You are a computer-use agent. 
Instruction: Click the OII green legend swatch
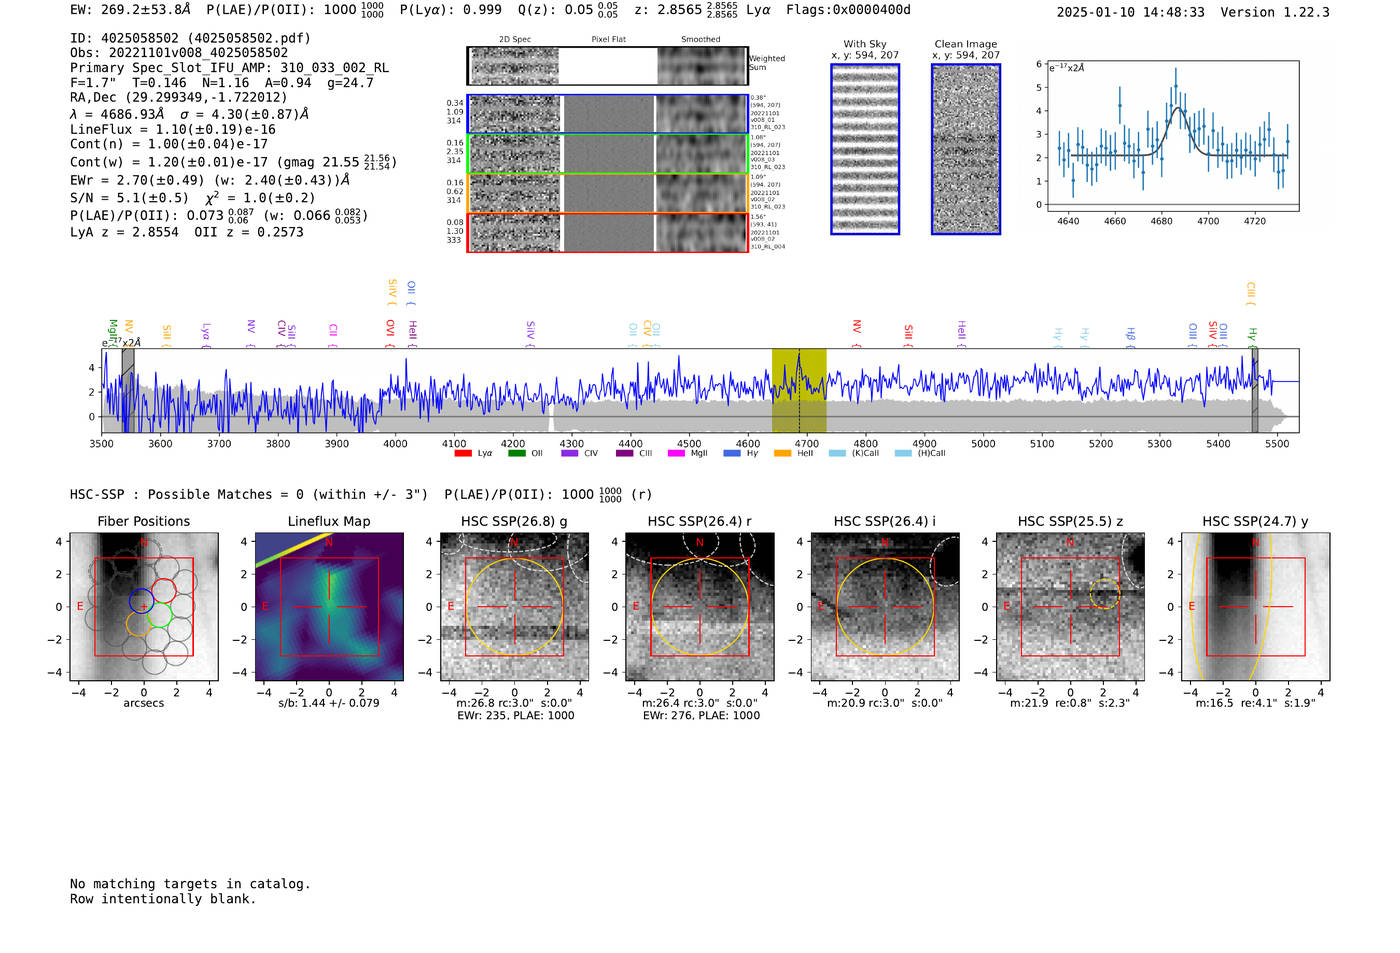point(516,453)
